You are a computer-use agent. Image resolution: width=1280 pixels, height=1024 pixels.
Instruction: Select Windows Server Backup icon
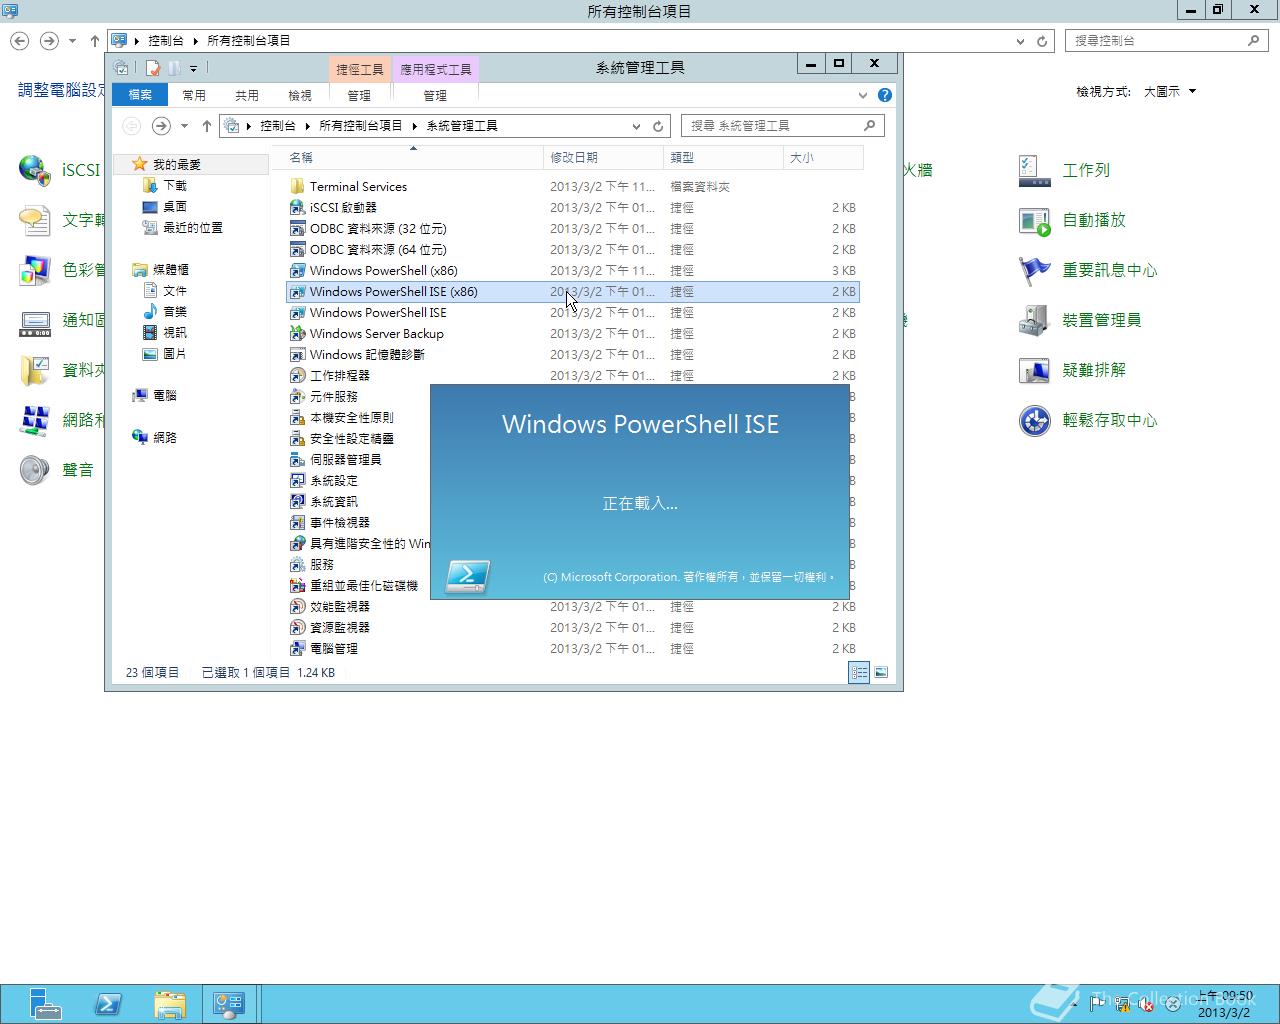click(297, 333)
